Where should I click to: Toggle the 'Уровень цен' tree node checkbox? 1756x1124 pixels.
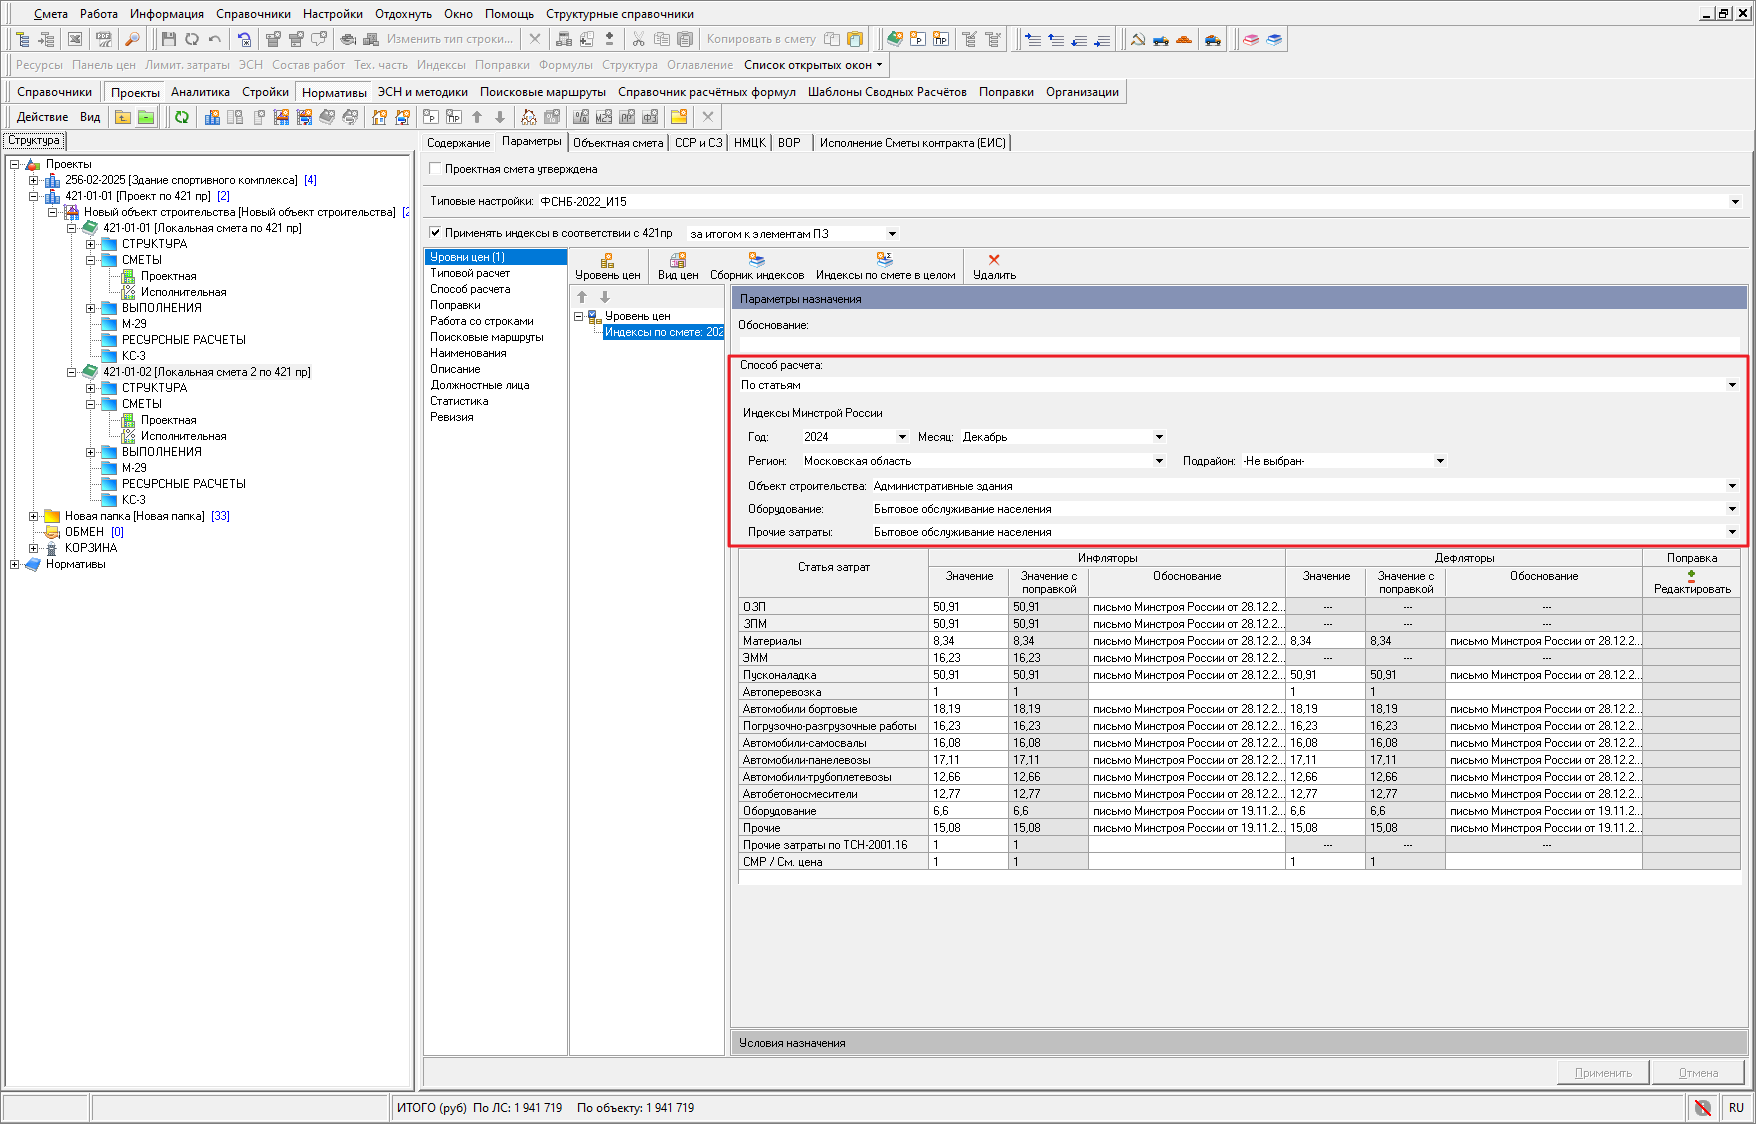[593, 316]
